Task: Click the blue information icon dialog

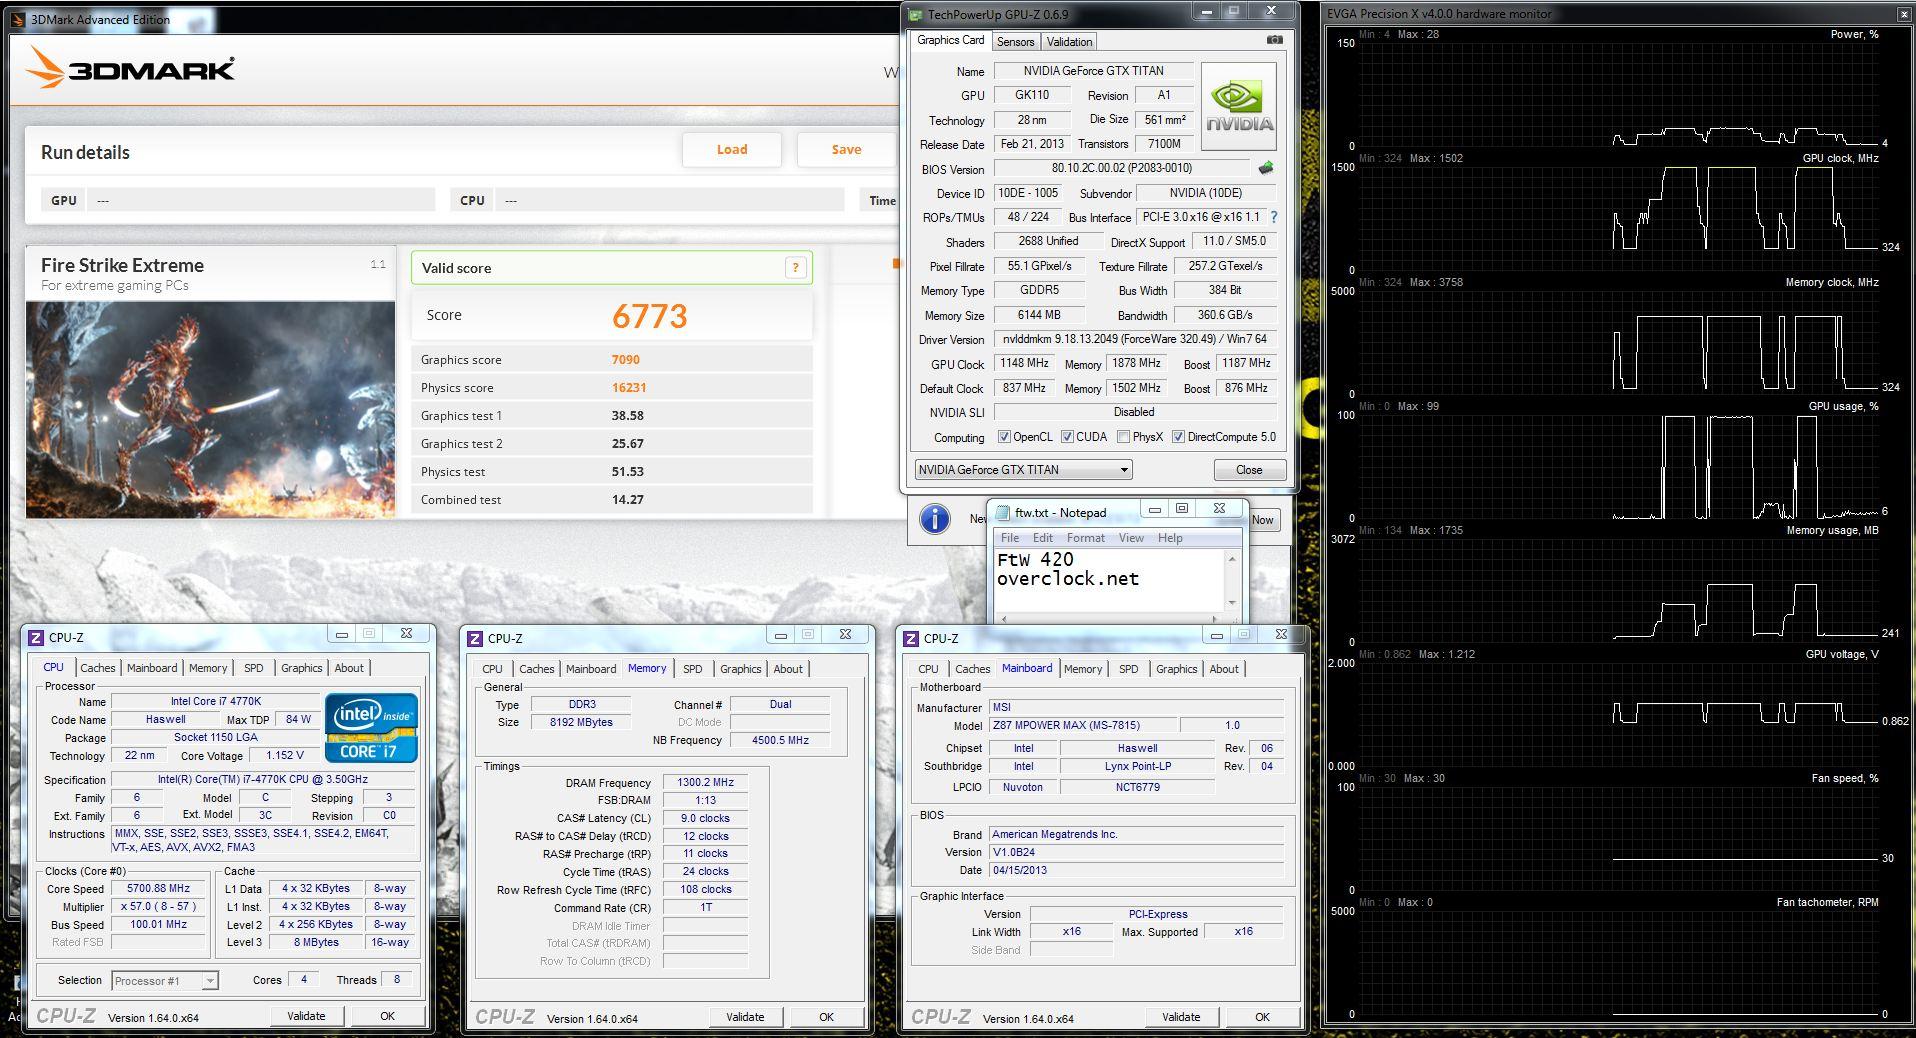Action: click(x=934, y=519)
